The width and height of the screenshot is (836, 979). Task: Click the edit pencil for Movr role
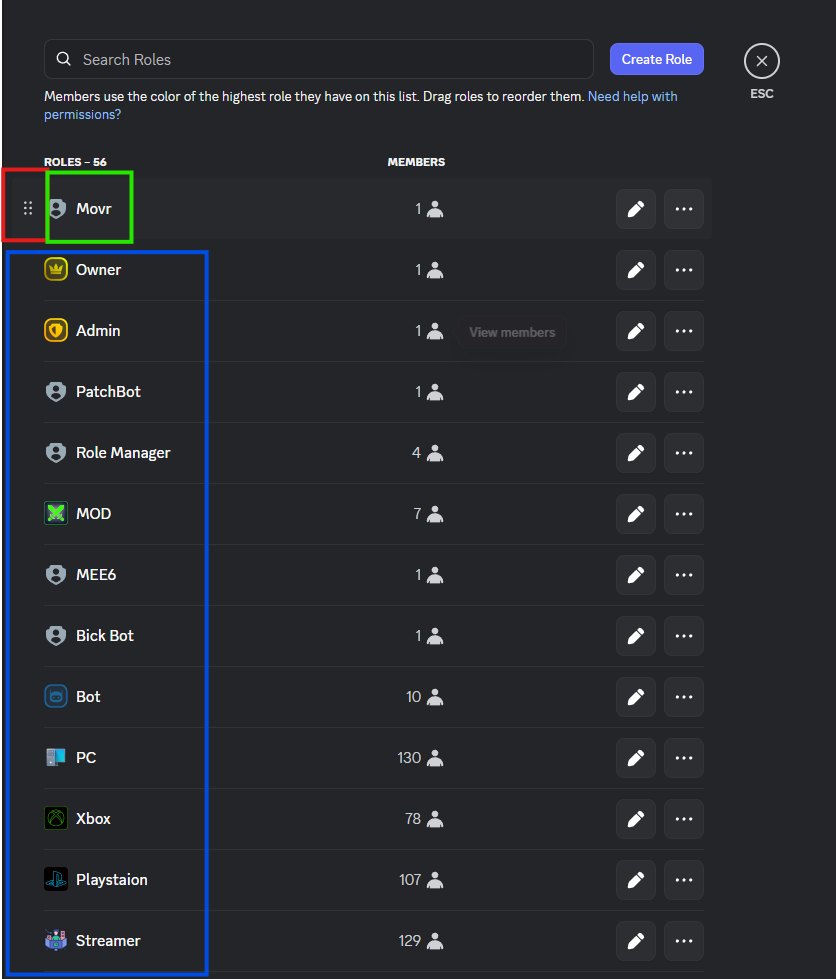tap(636, 209)
